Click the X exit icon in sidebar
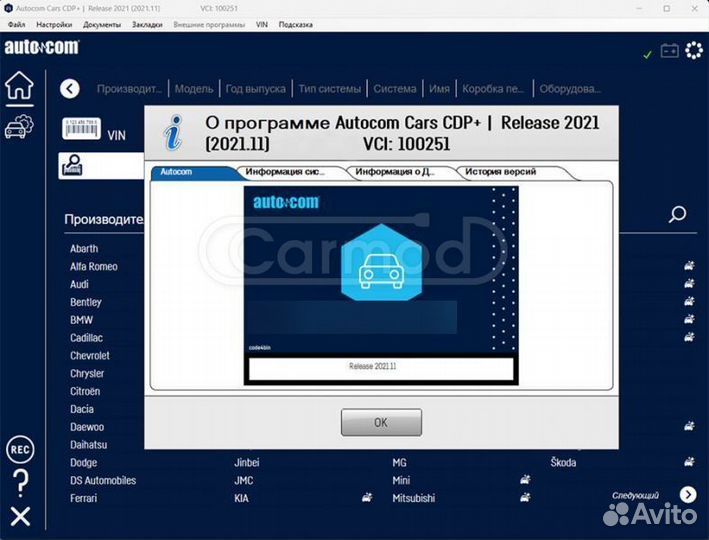Viewport: 709px width, 540px height. click(x=20, y=516)
